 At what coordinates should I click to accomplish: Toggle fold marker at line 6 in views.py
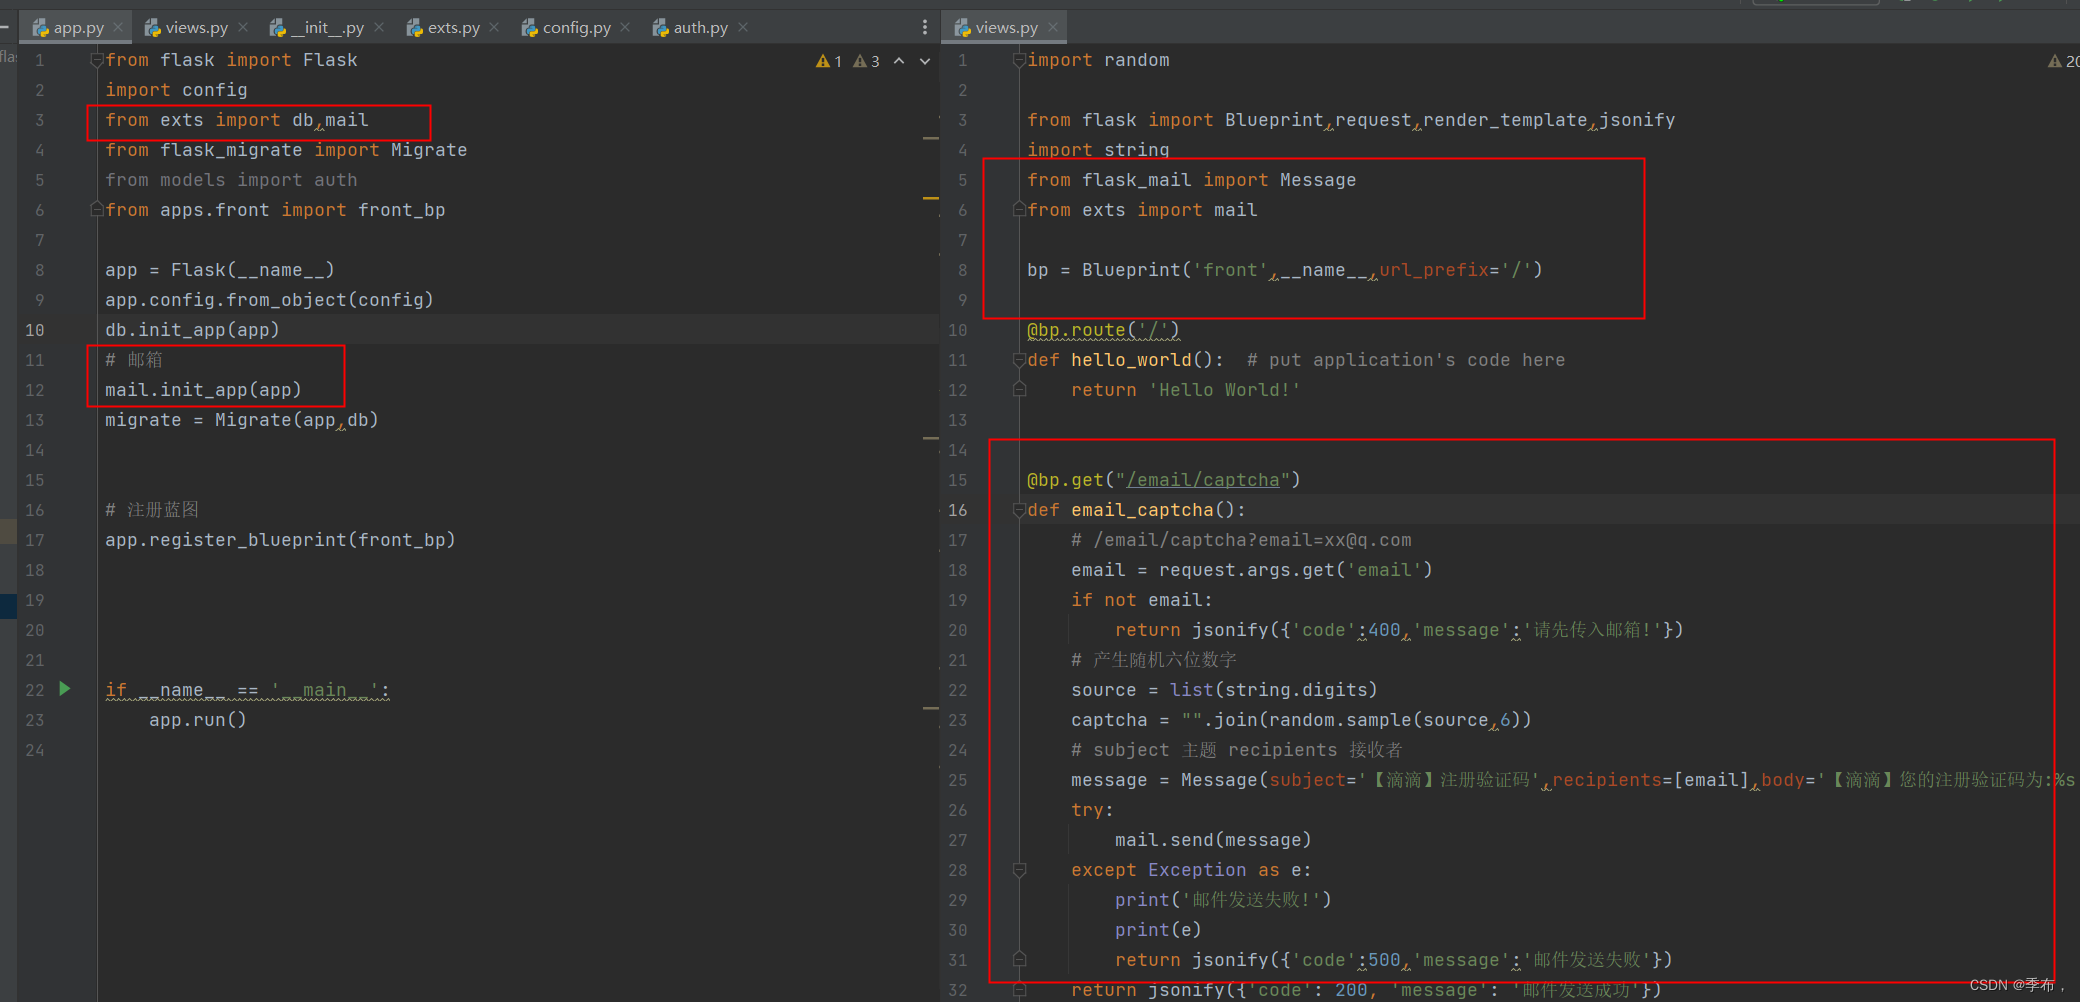1019,210
